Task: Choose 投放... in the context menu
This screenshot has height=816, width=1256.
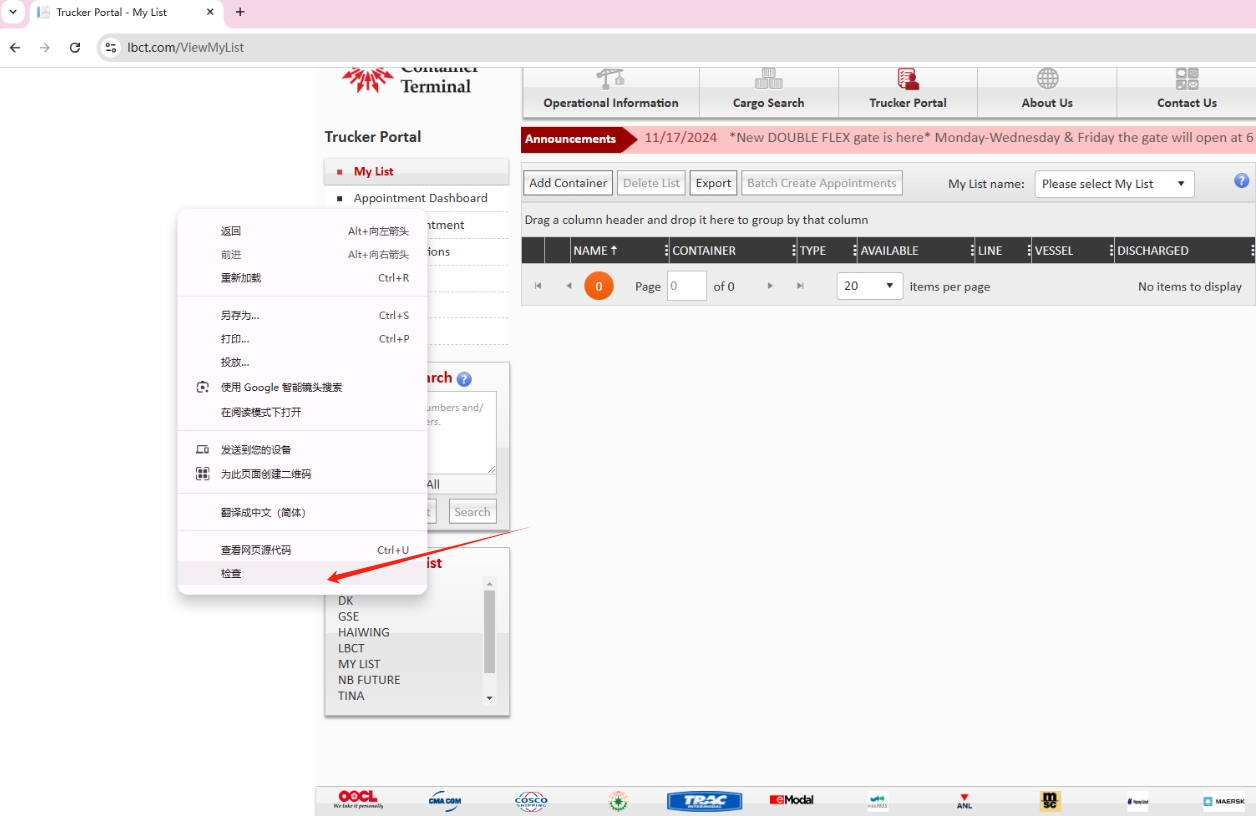Action: point(302,362)
